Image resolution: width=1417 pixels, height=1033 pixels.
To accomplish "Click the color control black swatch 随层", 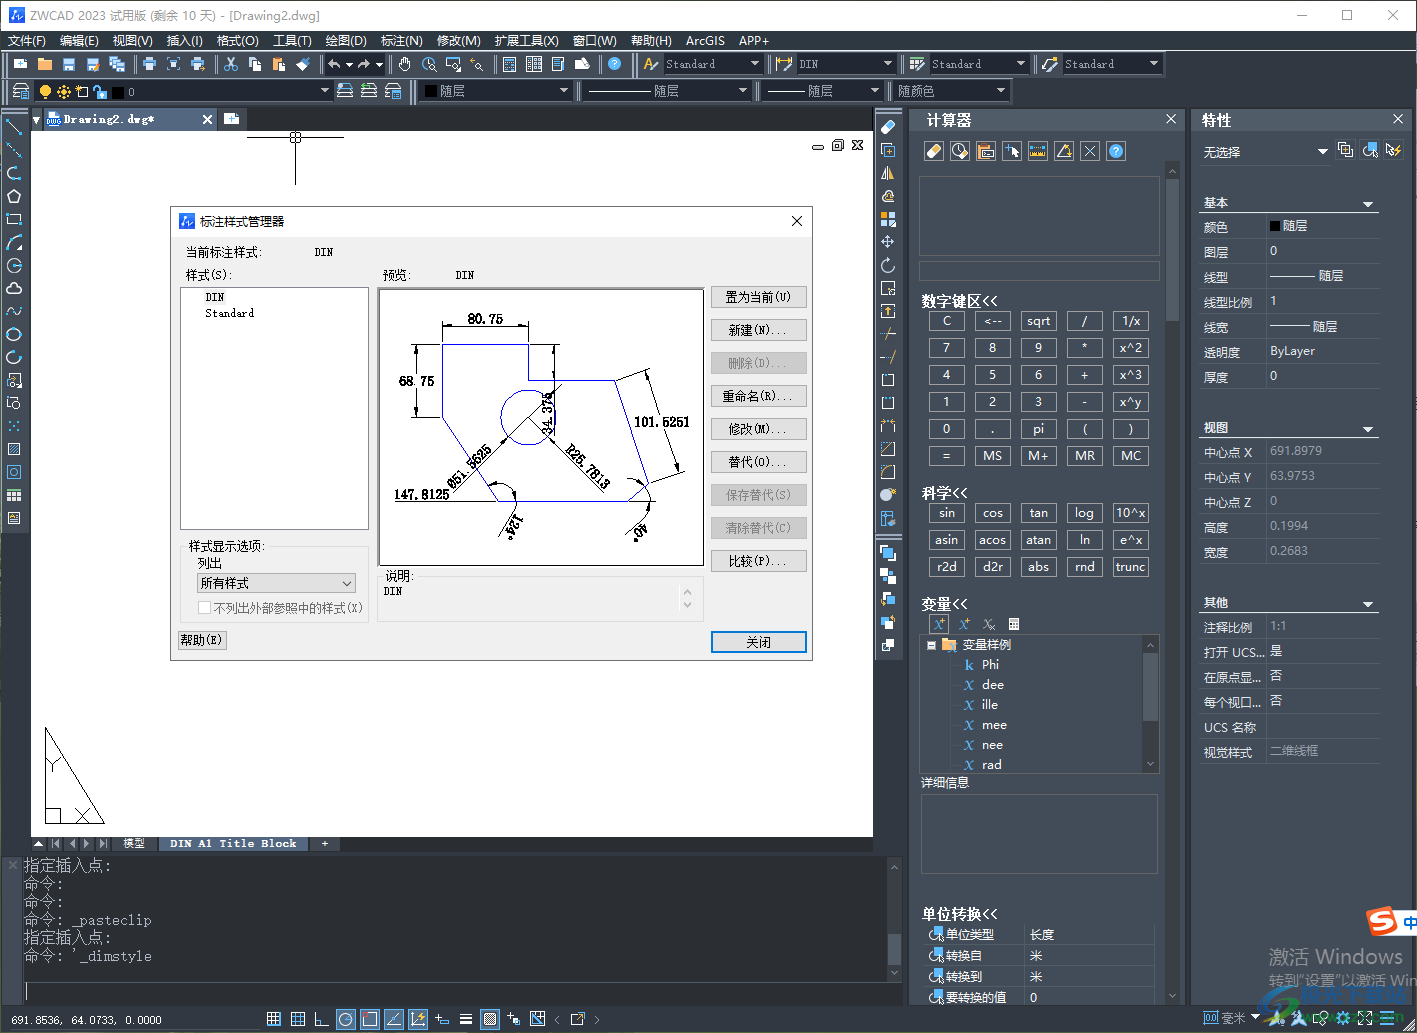I will (431, 91).
